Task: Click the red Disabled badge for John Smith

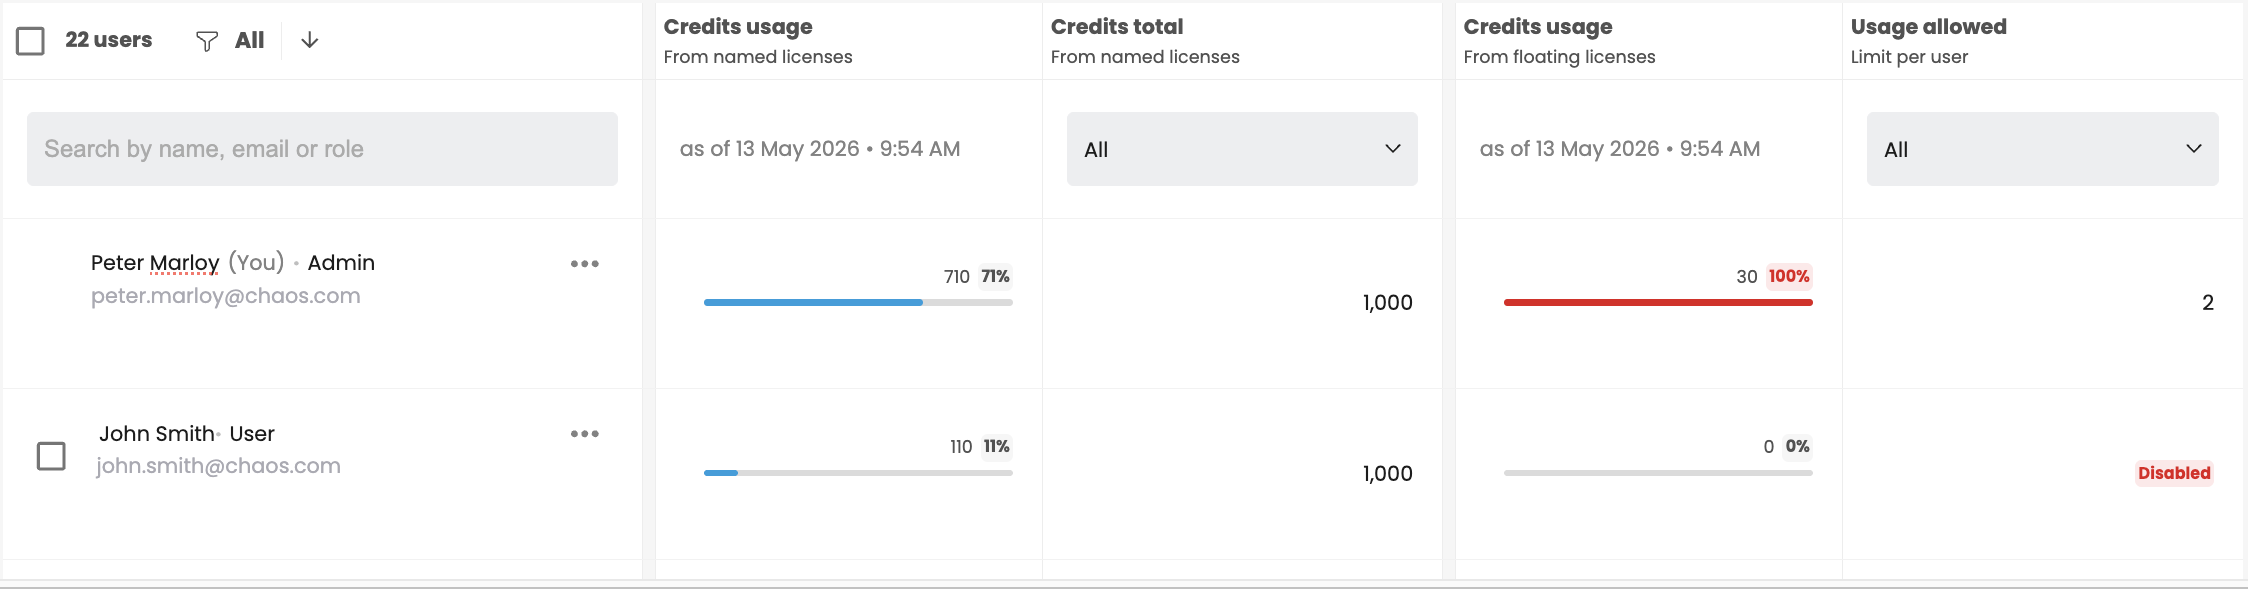Action: [x=2174, y=473]
